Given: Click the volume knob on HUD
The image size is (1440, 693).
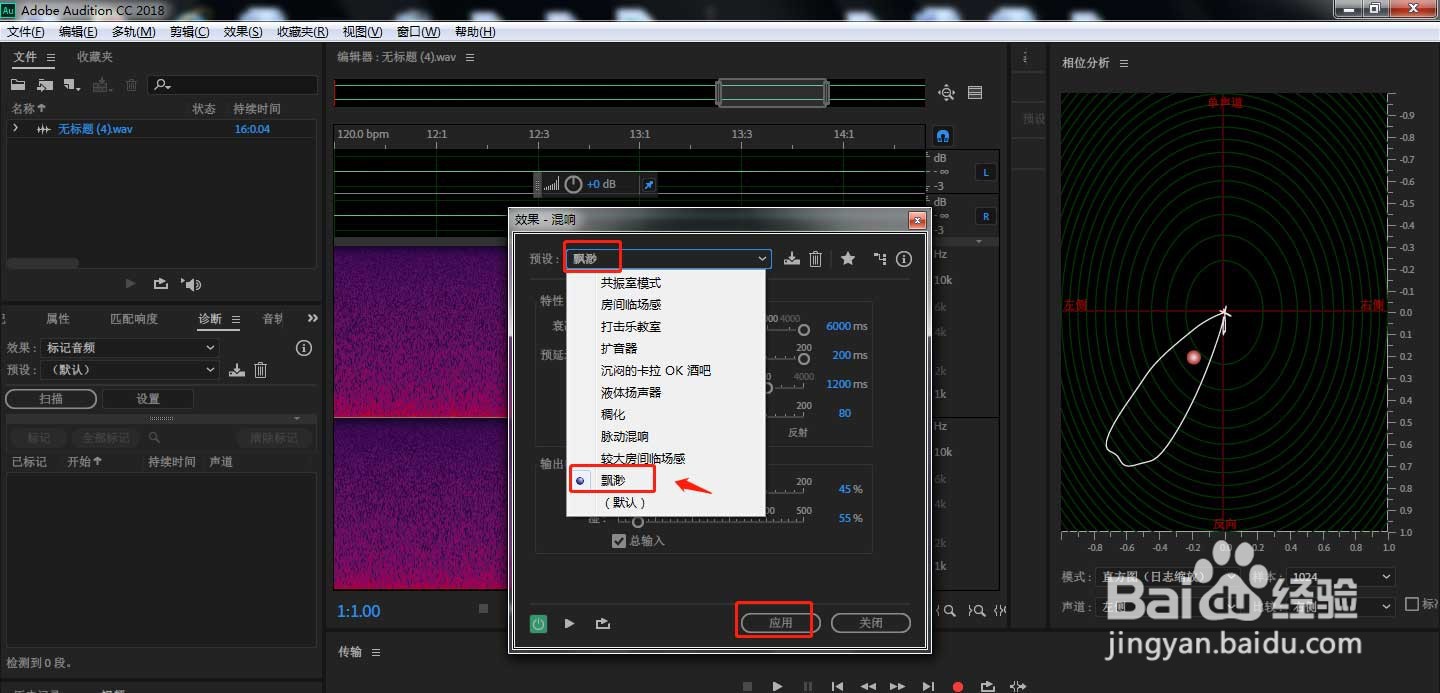Looking at the screenshot, I should point(573,184).
